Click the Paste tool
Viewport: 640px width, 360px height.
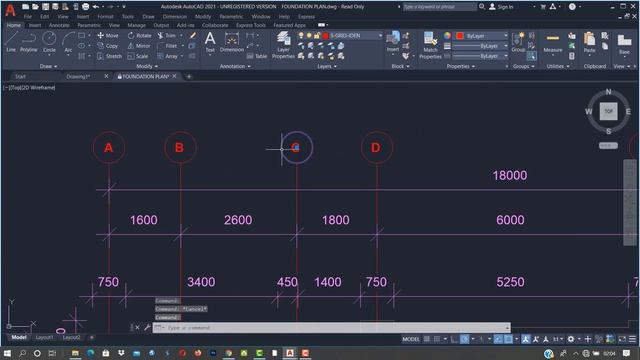pos(589,43)
